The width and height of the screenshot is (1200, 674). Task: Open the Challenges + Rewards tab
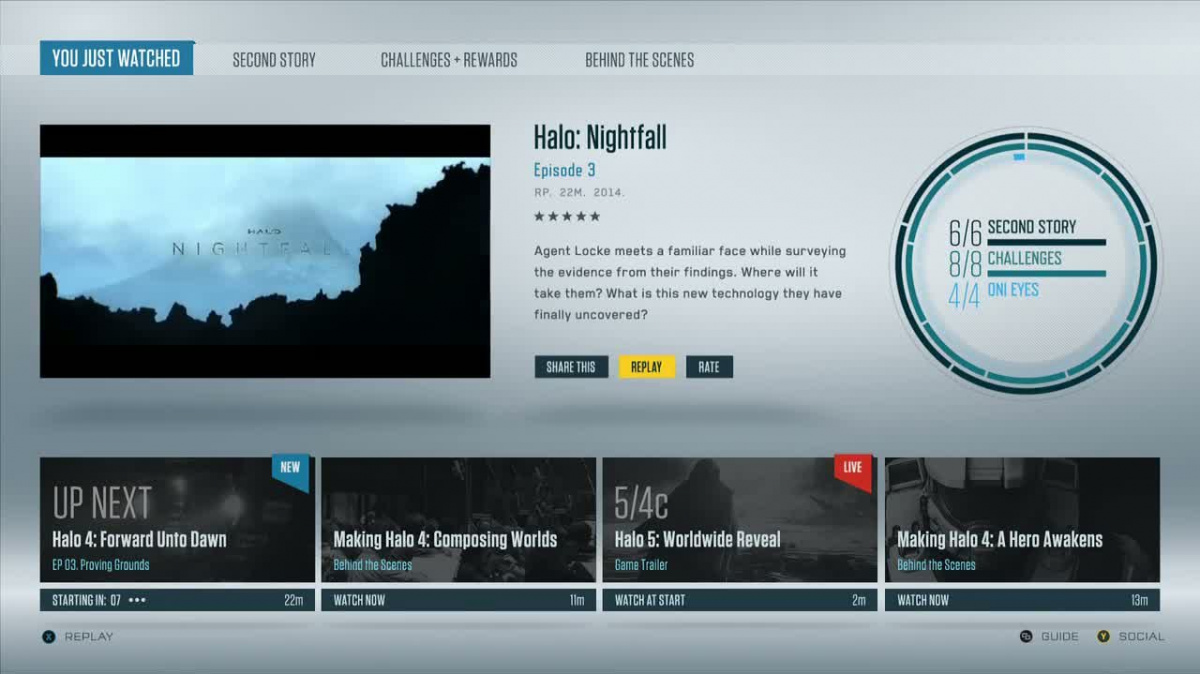(x=449, y=60)
